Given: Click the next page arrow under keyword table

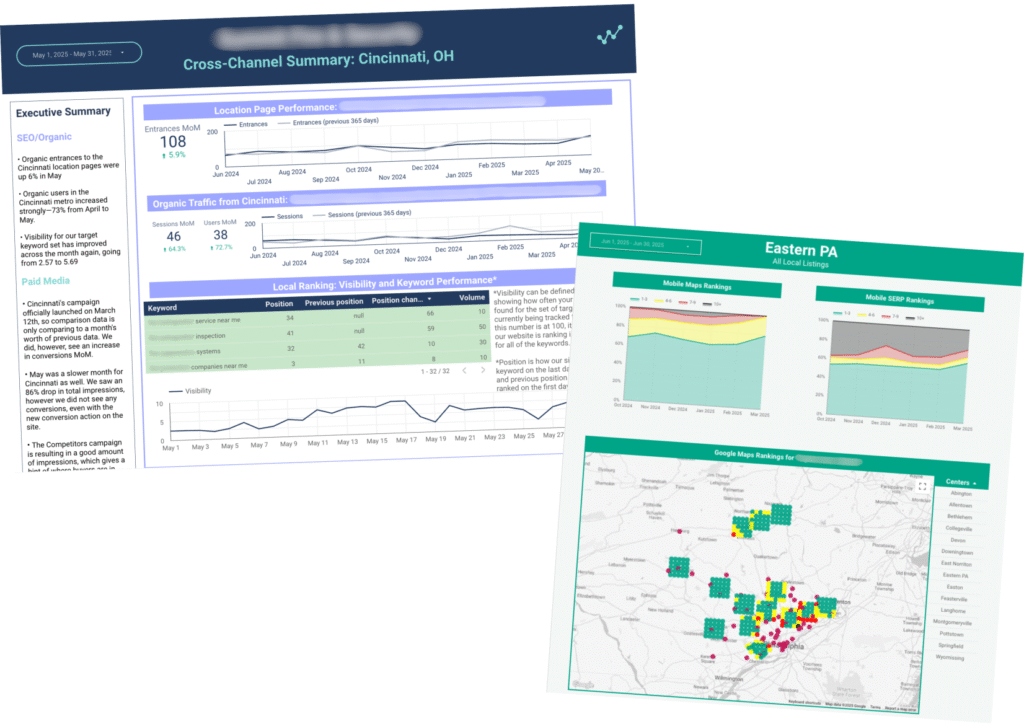Looking at the screenshot, I should click(483, 370).
